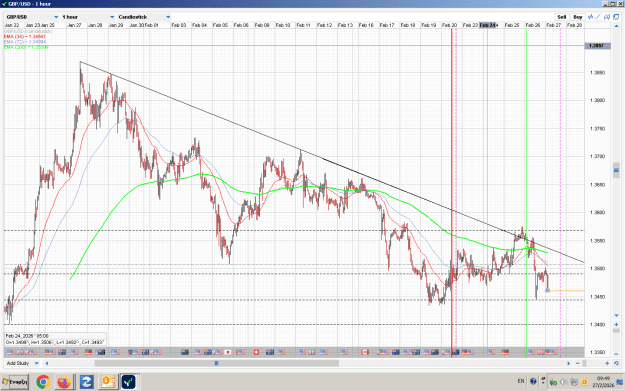Viewport: 625px width, 391px height.
Task: Click the volume speaker tray icon
Action: click(564, 382)
